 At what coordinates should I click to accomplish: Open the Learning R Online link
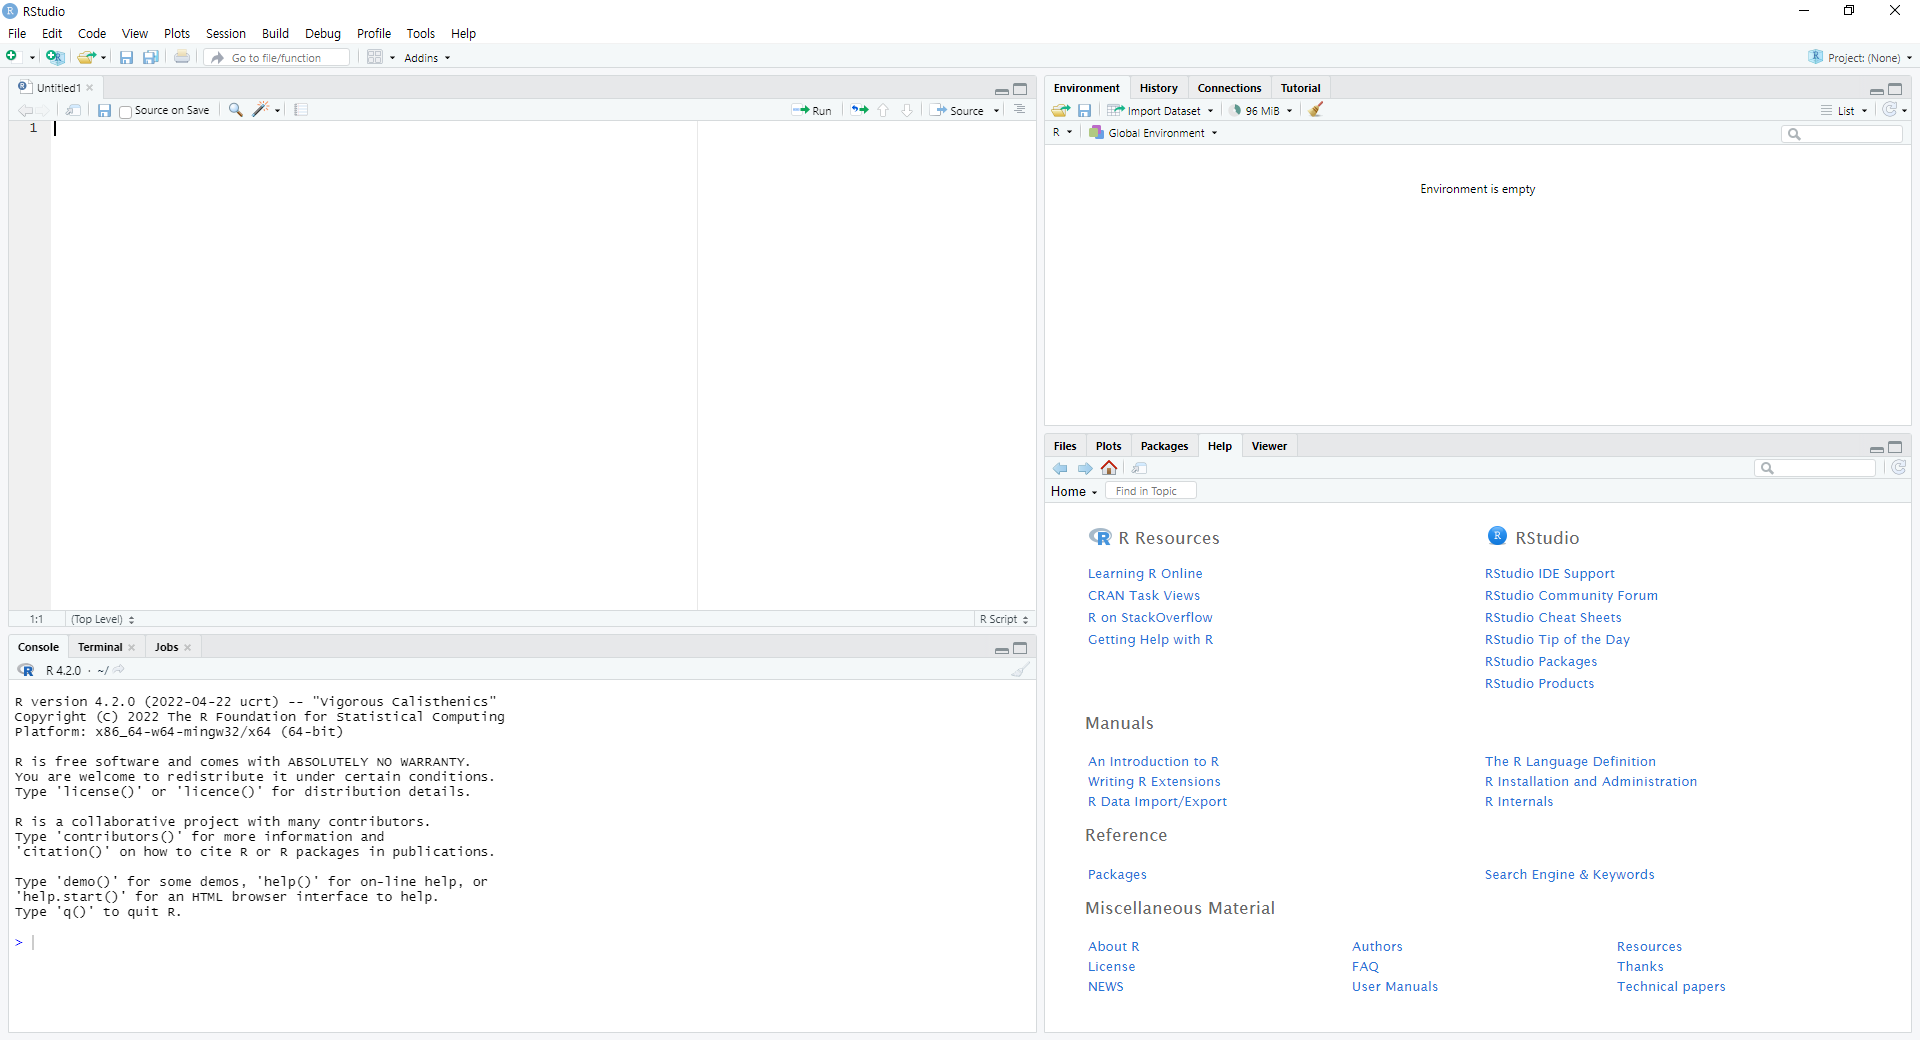[1145, 573]
